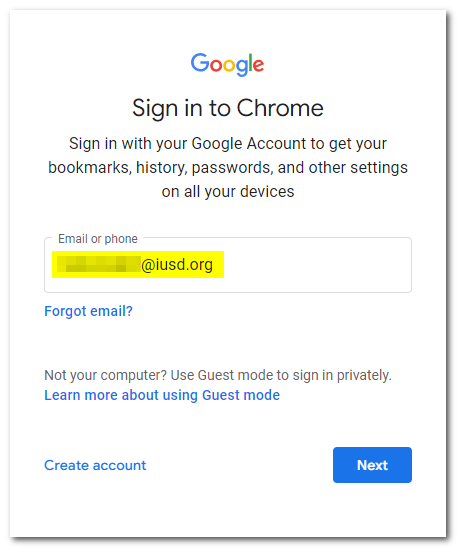Click the Next button

(x=372, y=465)
